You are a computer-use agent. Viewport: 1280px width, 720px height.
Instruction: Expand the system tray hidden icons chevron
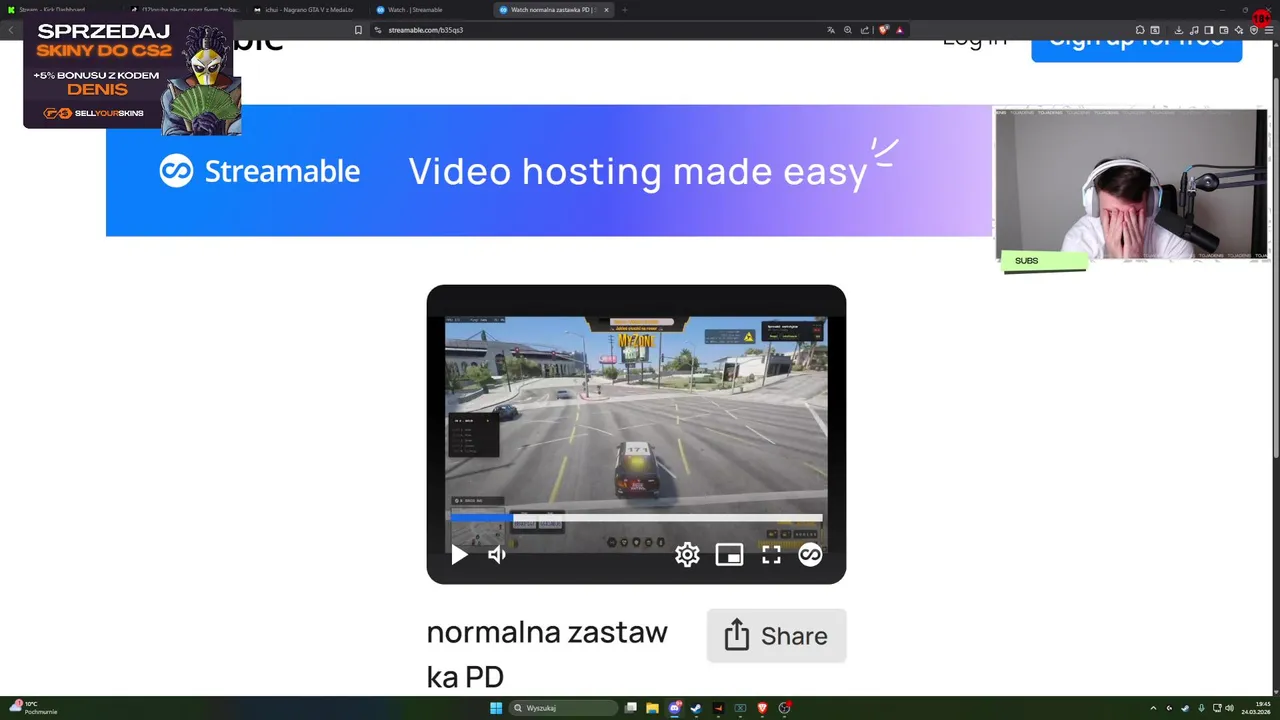click(1153, 708)
